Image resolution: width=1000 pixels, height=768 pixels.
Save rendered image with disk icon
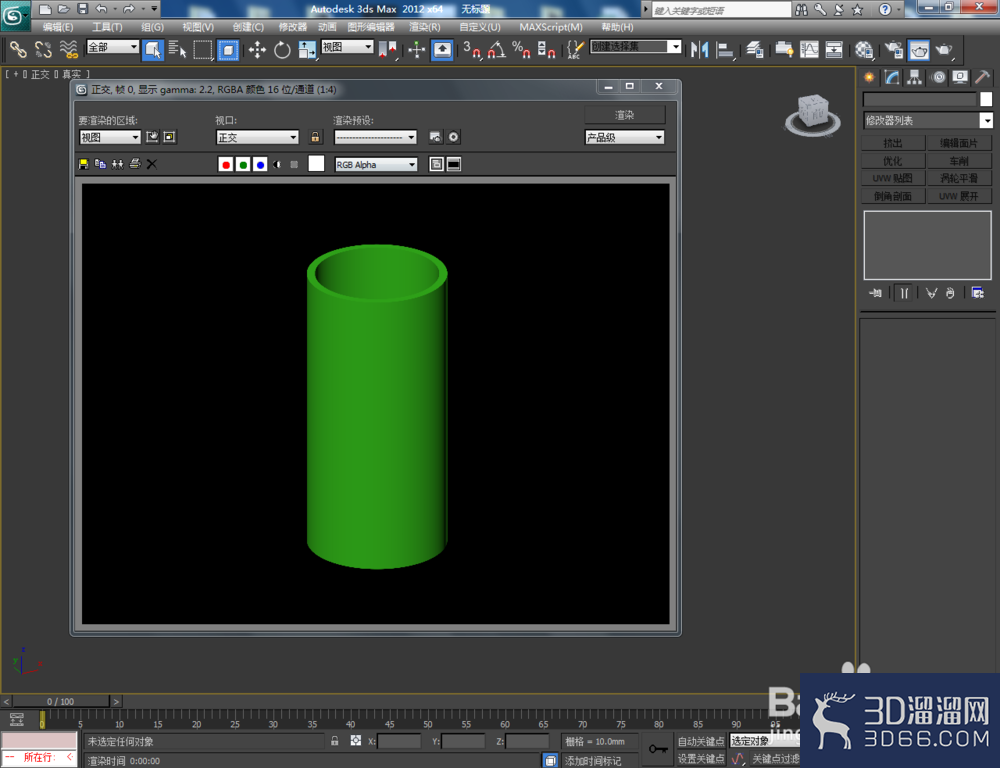tap(83, 164)
